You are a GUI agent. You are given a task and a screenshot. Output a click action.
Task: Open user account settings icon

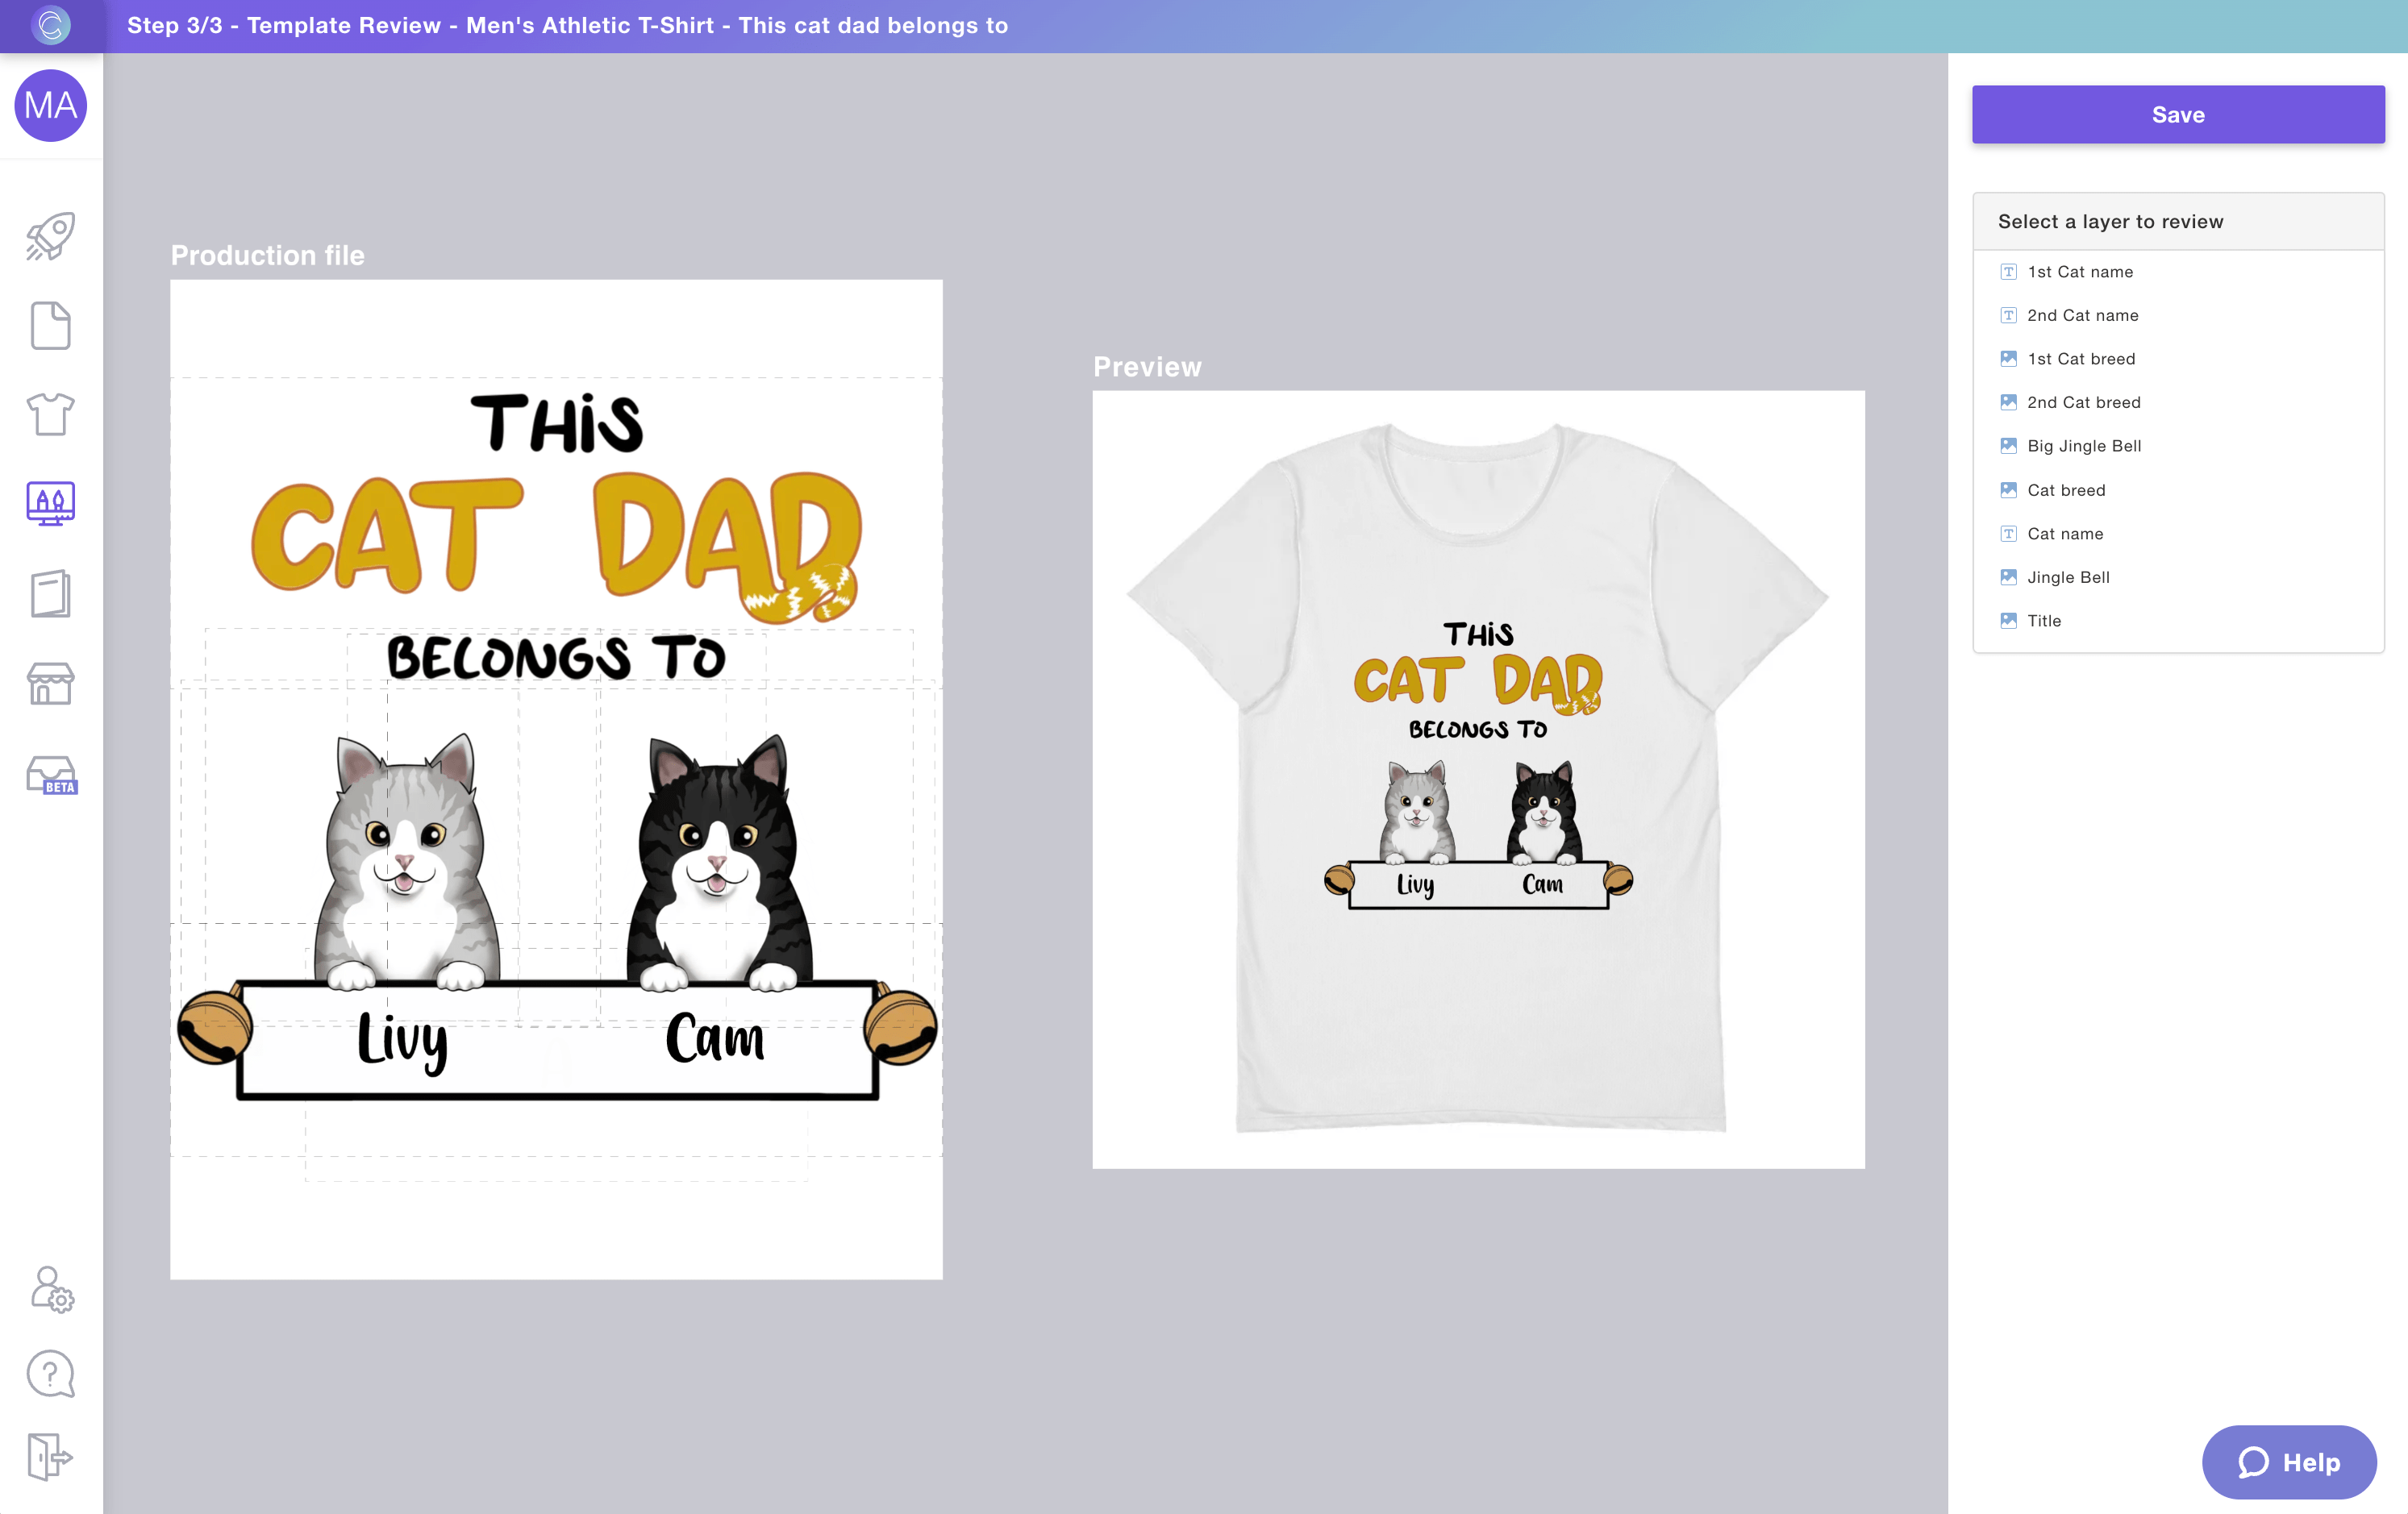(50, 1289)
